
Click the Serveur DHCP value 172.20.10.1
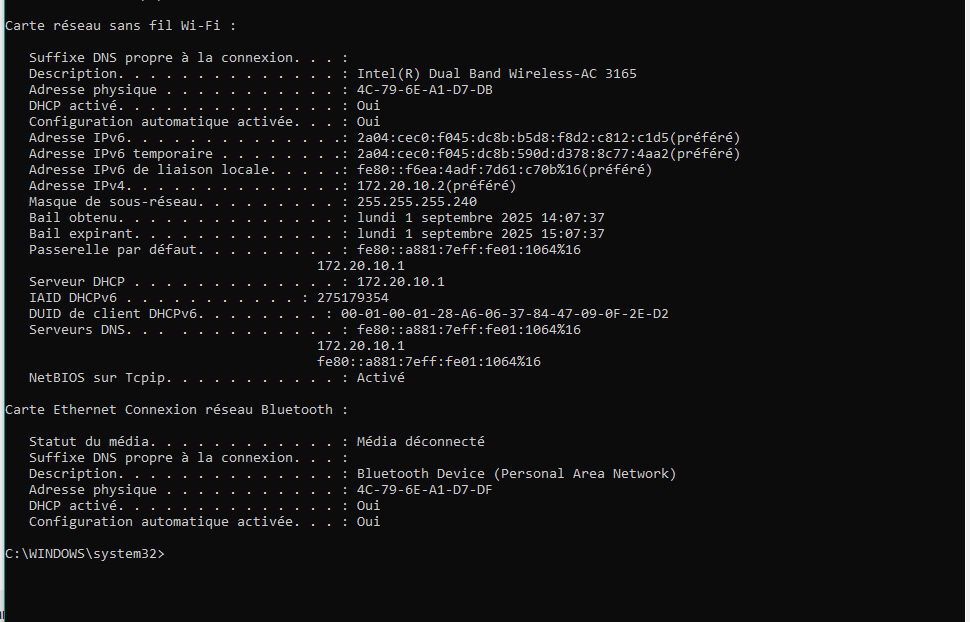[400, 282]
